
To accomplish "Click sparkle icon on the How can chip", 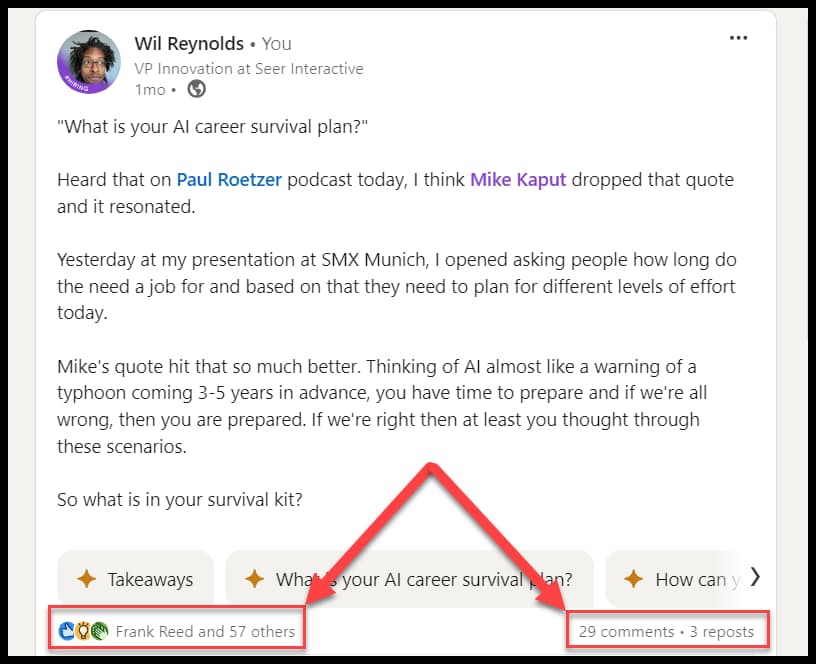I will click(x=633, y=579).
